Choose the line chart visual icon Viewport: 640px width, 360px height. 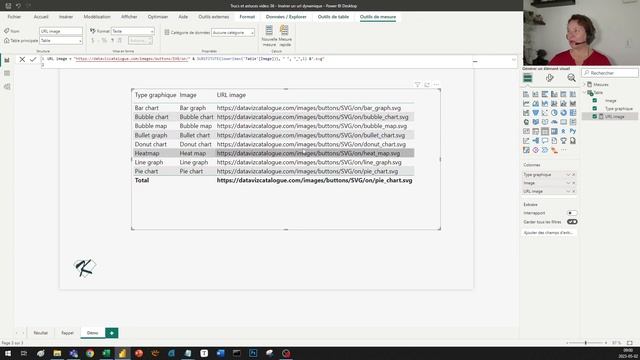(x=526, y=104)
